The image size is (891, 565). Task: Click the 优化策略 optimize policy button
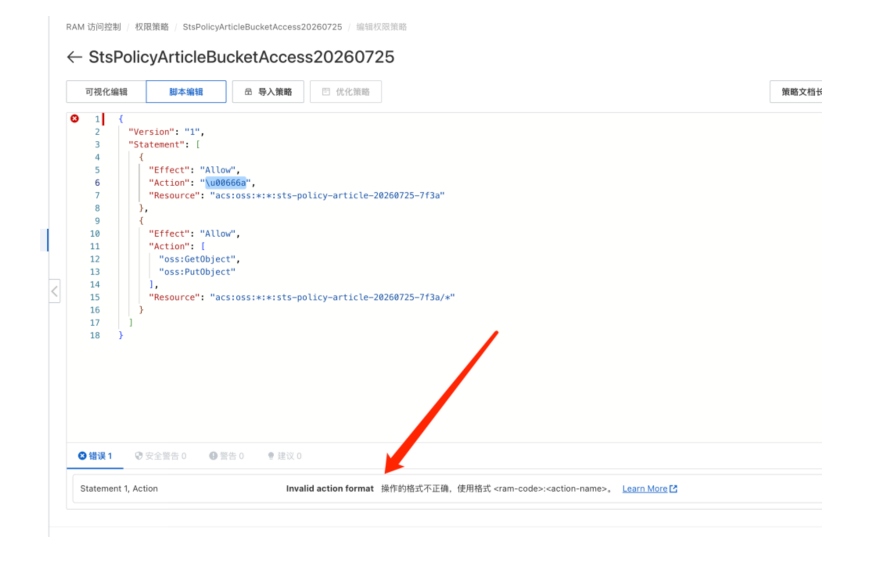[345, 92]
